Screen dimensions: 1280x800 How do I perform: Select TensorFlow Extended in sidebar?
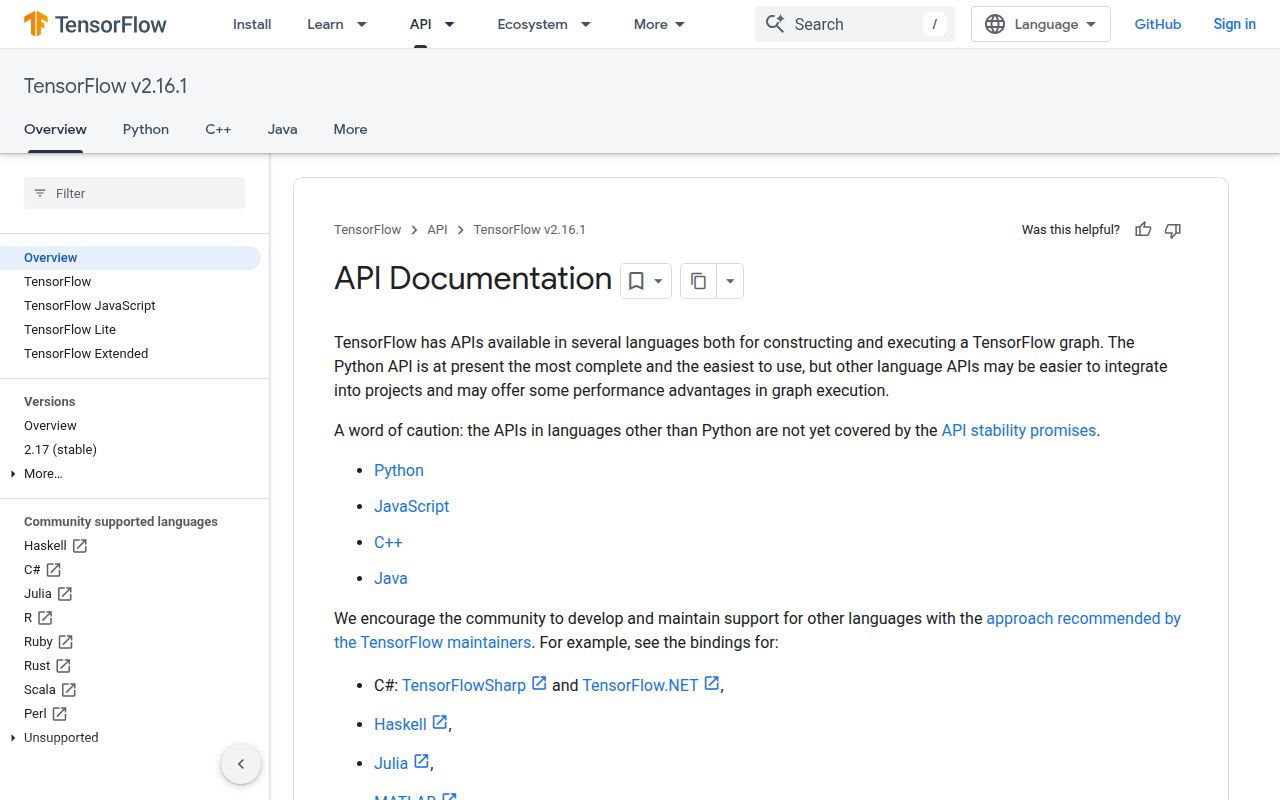click(x=86, y=354)
